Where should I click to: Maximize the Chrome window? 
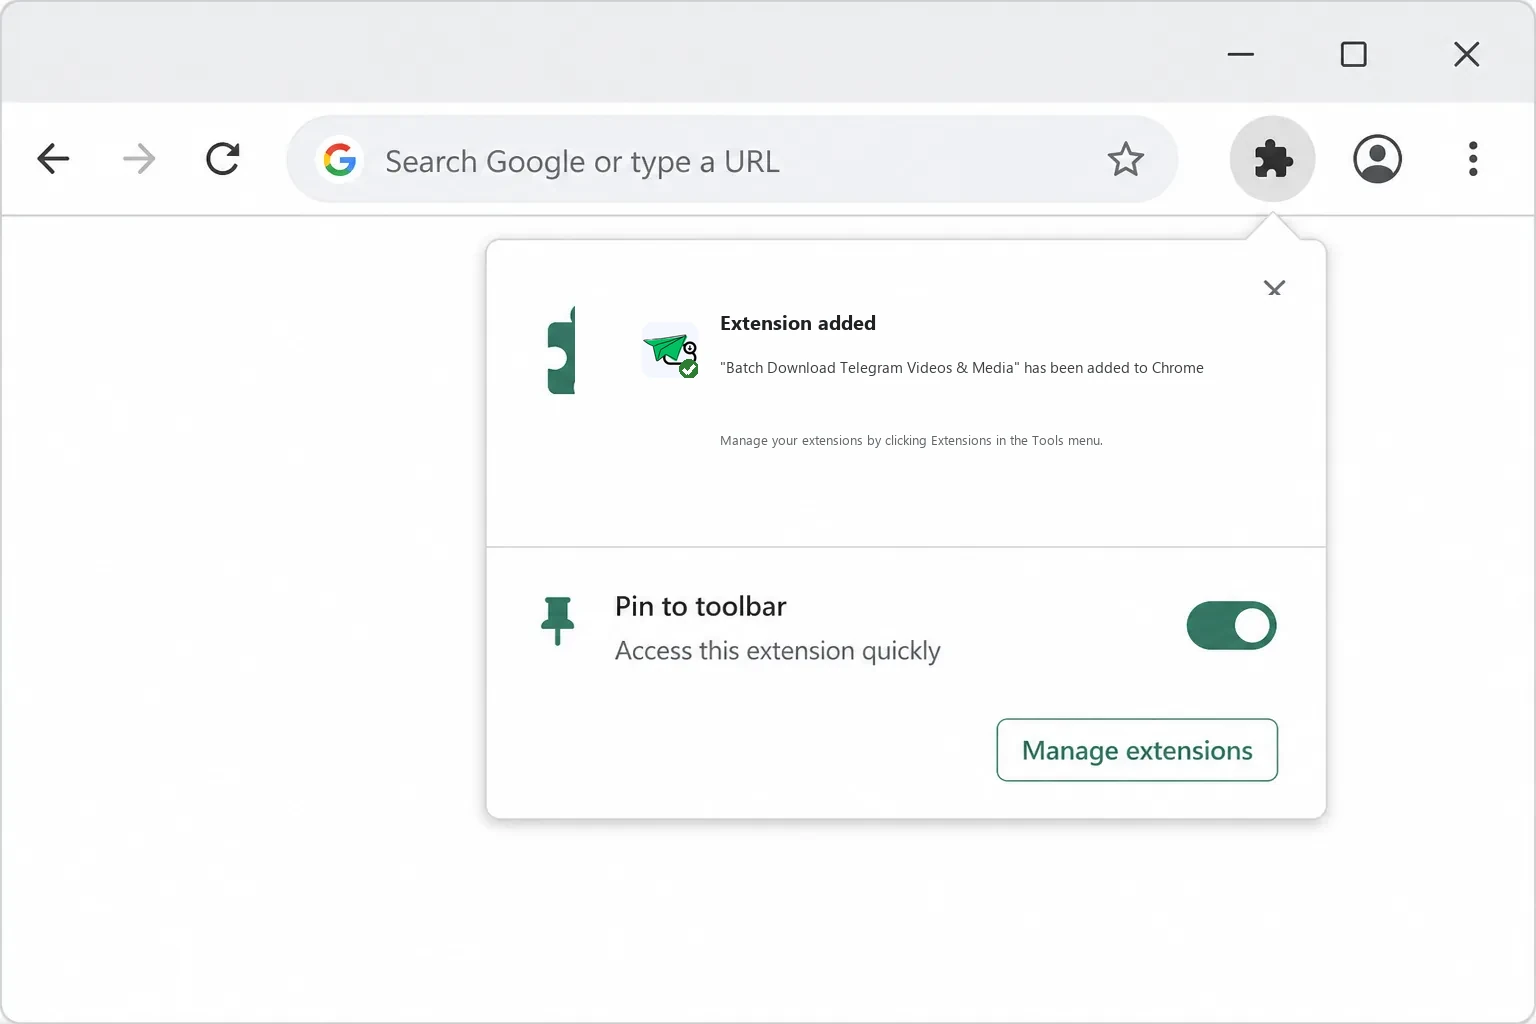click(1353, 54)
